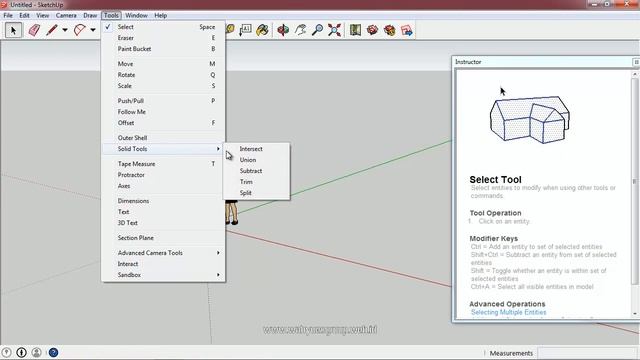Click the house illustration in Instructor
This screenshot has height=360, width=640.
click(529, 120)
